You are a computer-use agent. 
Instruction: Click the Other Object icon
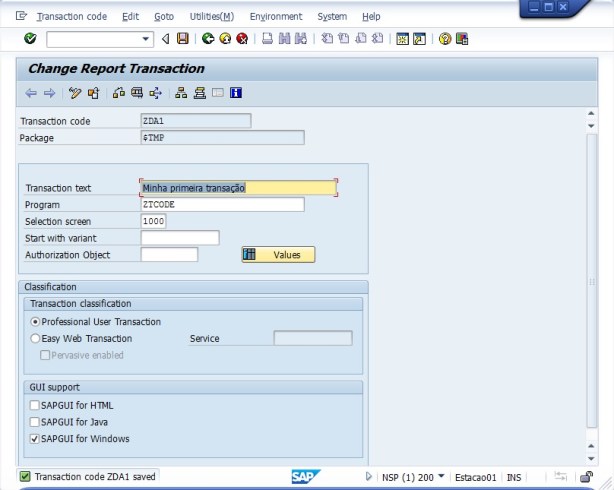(94, 93)
